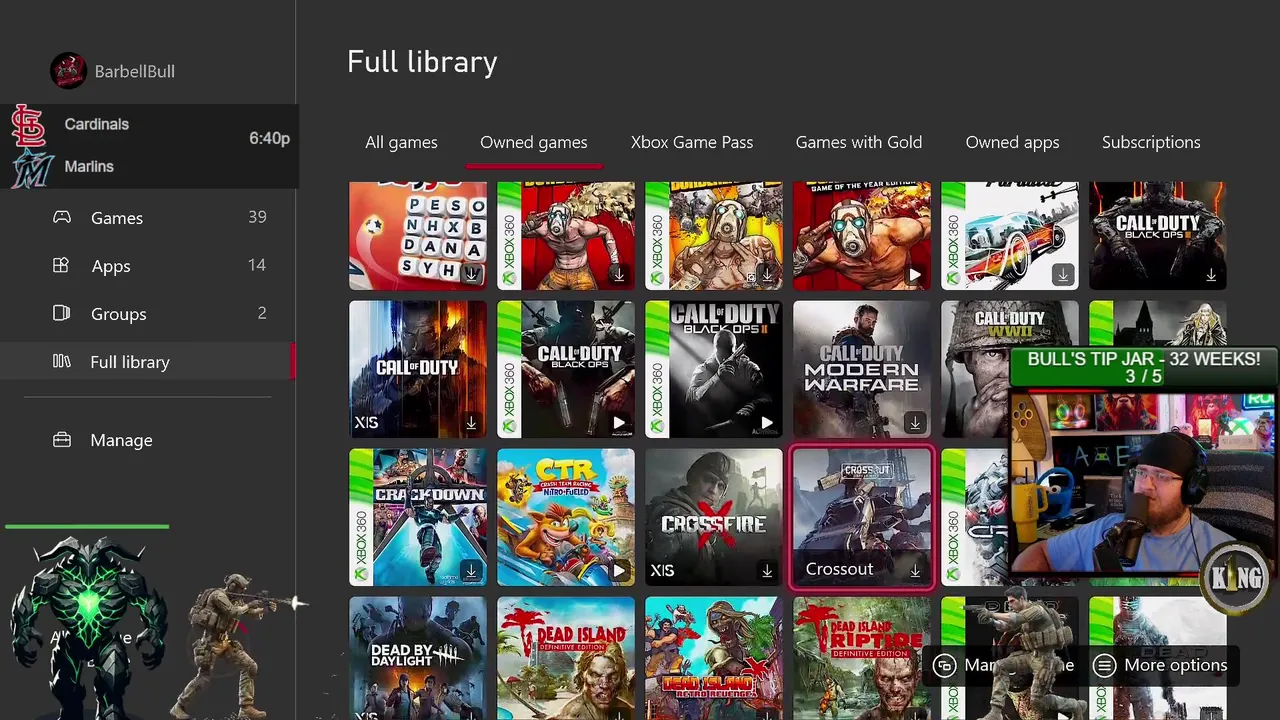Viewport: 1280px width, 720px height.
Task: Open Games section in sidebar
Action: click(148, 217)
